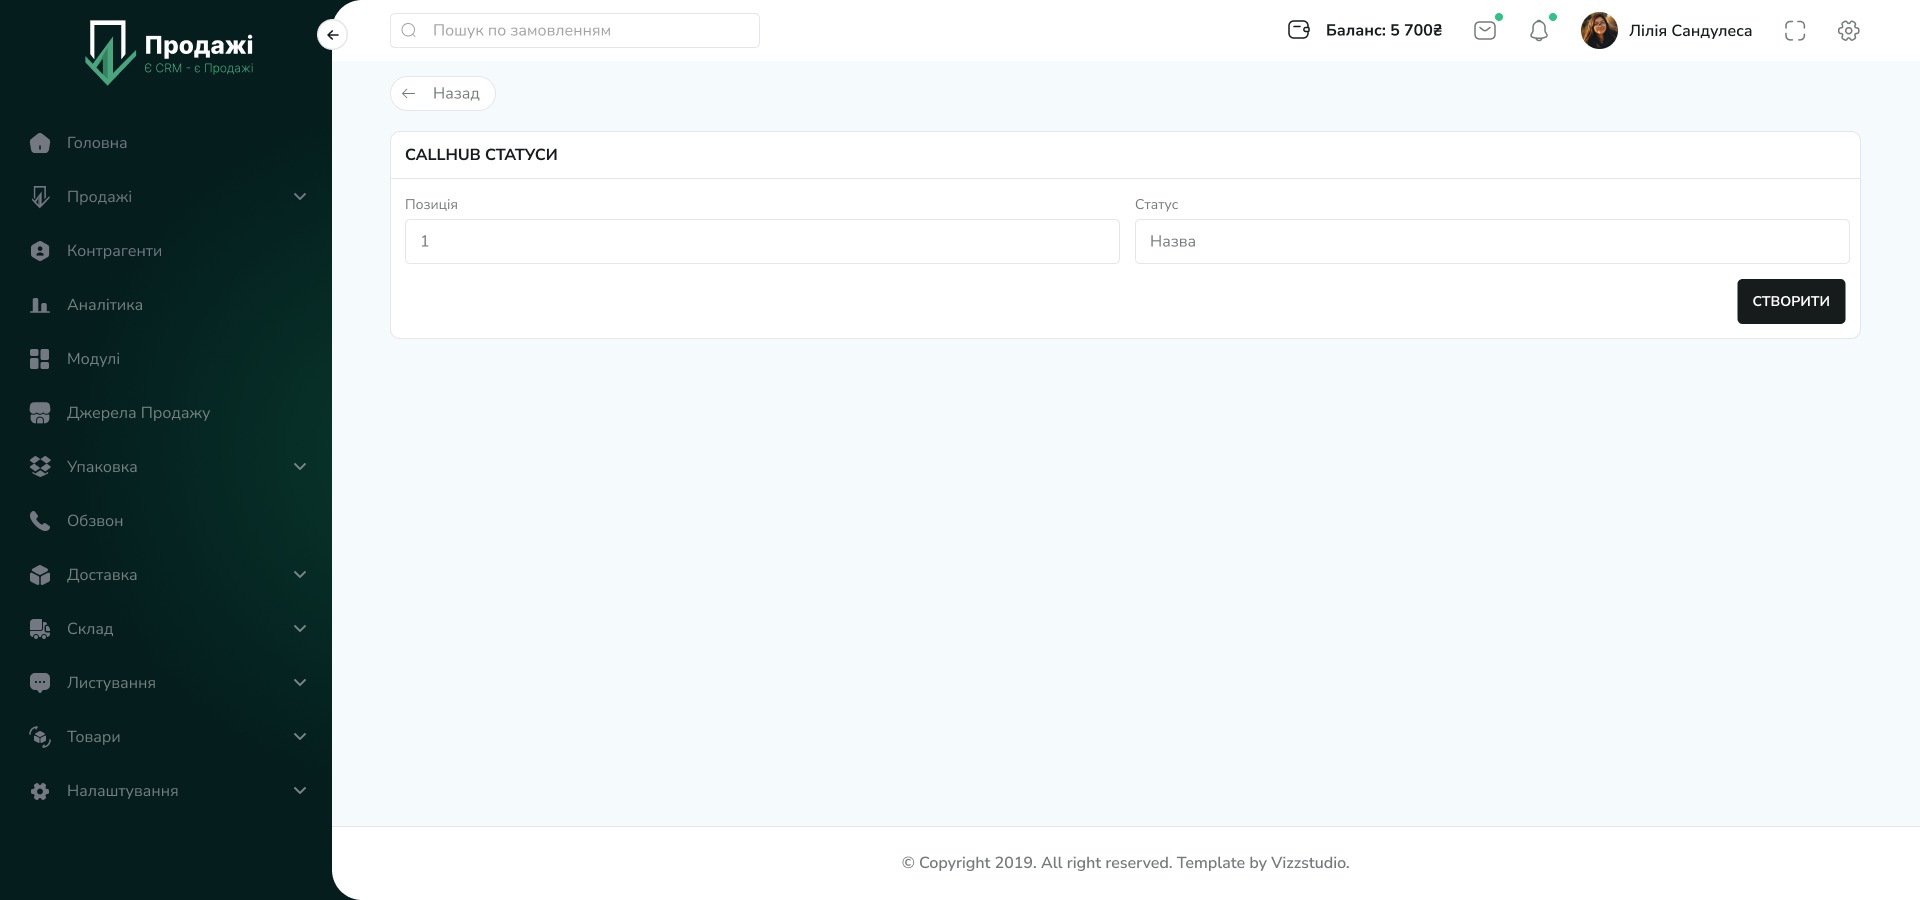Expand the Товари submenu chevron

[300, 737]
